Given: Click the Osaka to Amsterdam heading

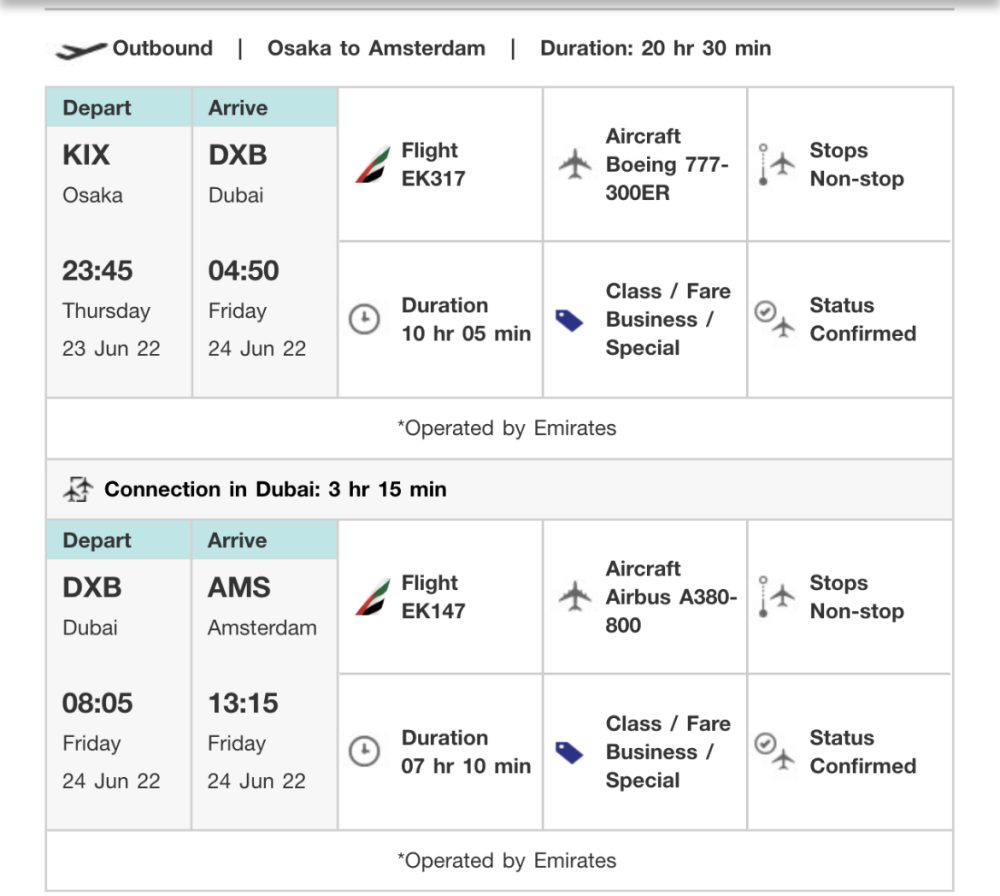Looking at the screenshot, I should [x=376, y=48].
